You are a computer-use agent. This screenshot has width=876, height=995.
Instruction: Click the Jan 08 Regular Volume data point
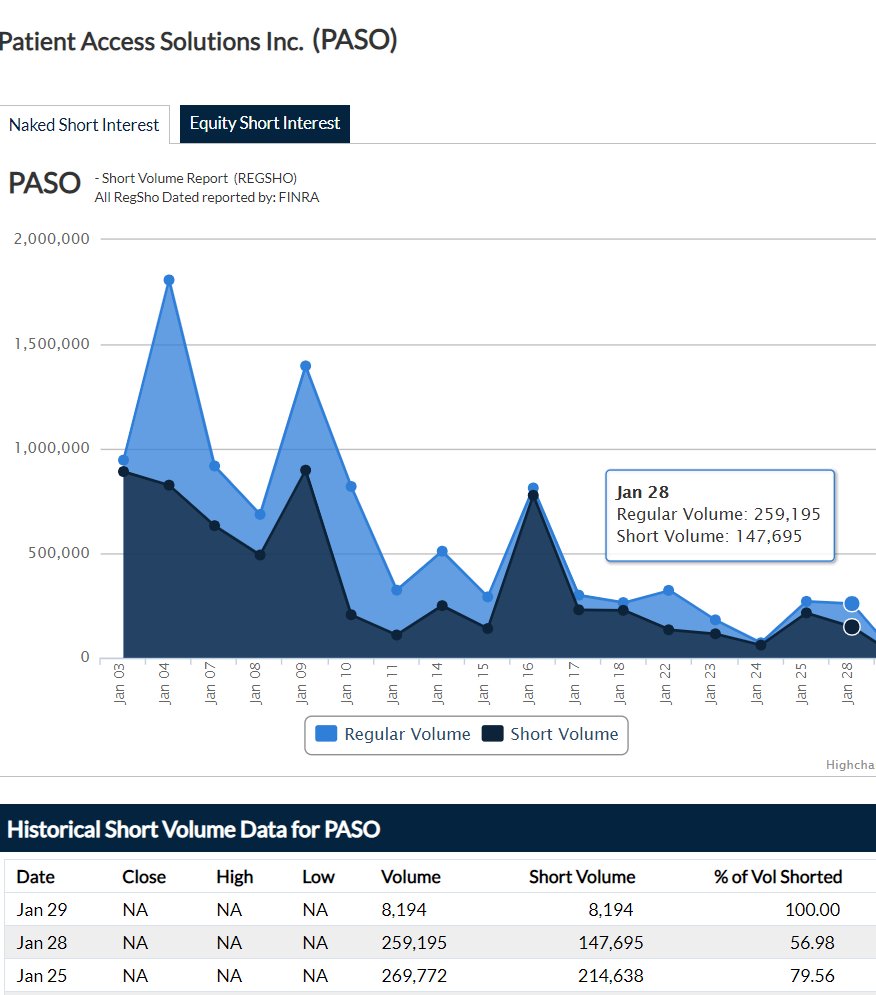click(x=260, y=514)
